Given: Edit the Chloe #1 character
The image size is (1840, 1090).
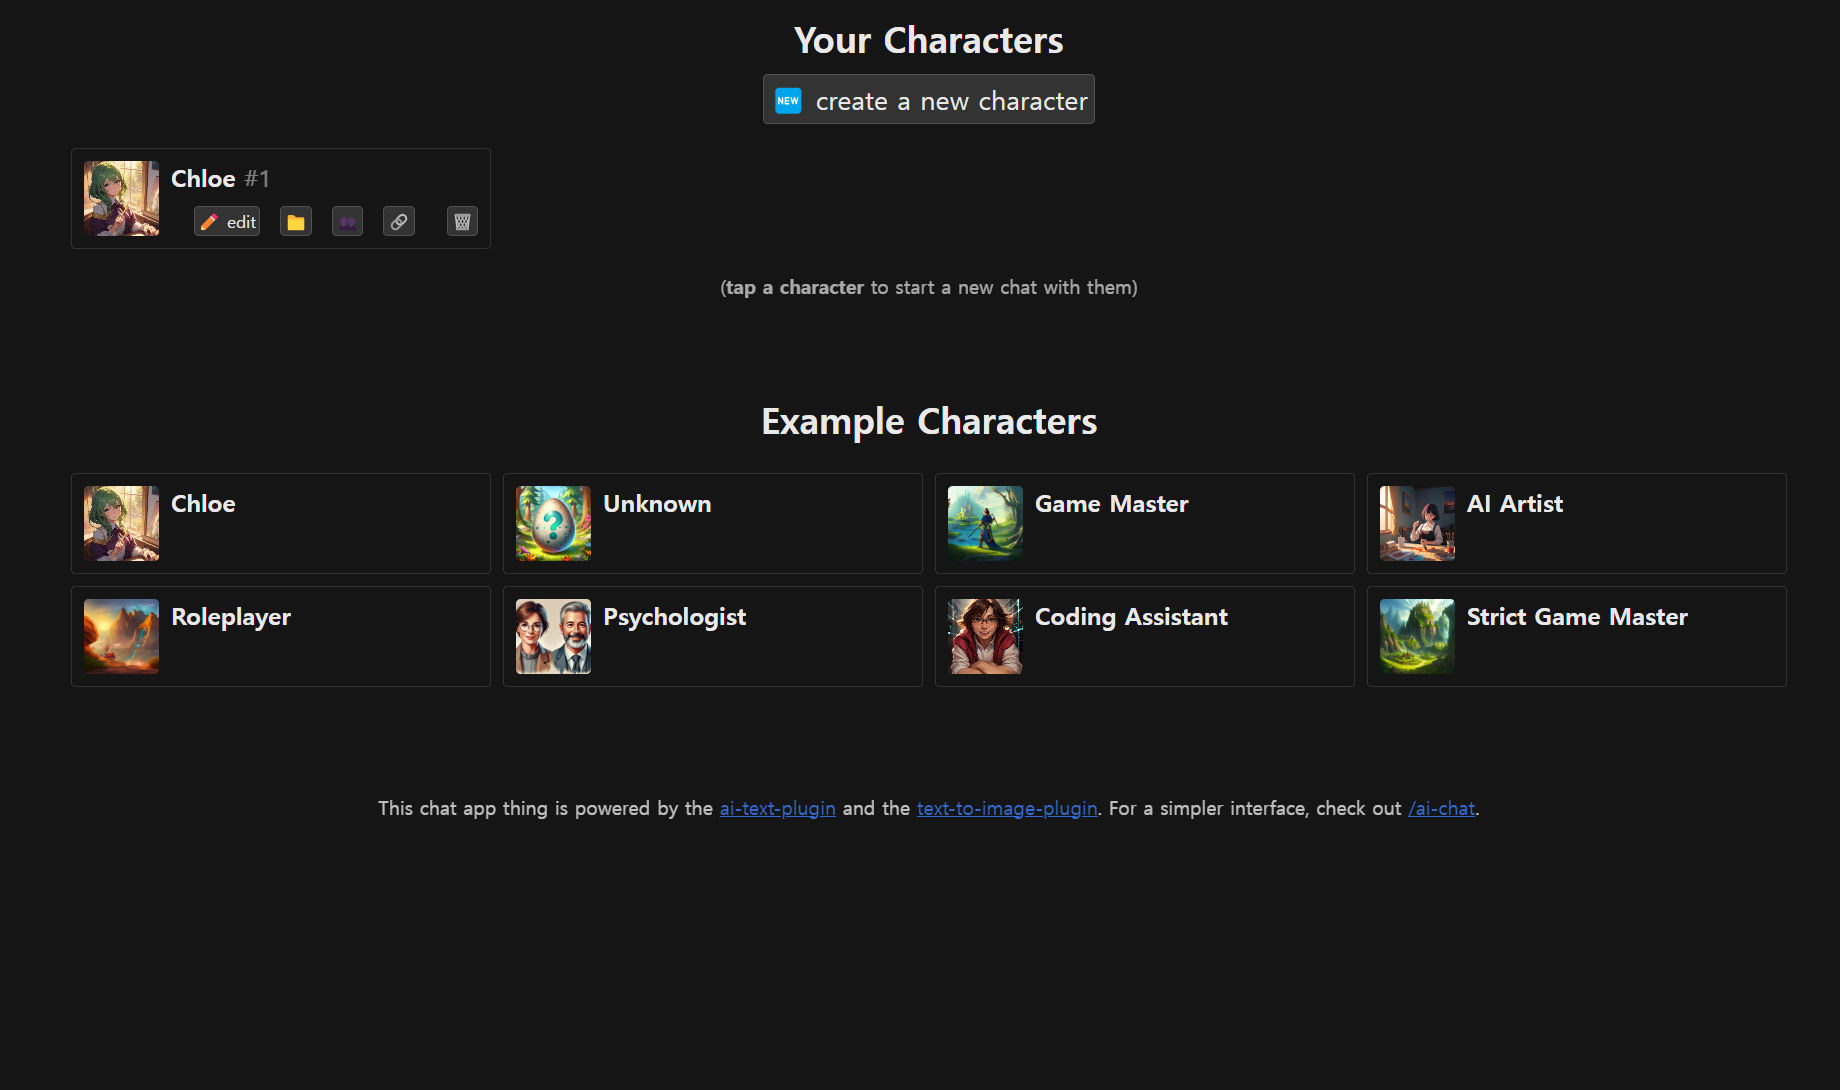Looking at the screenshot, I should click(227, 222).
